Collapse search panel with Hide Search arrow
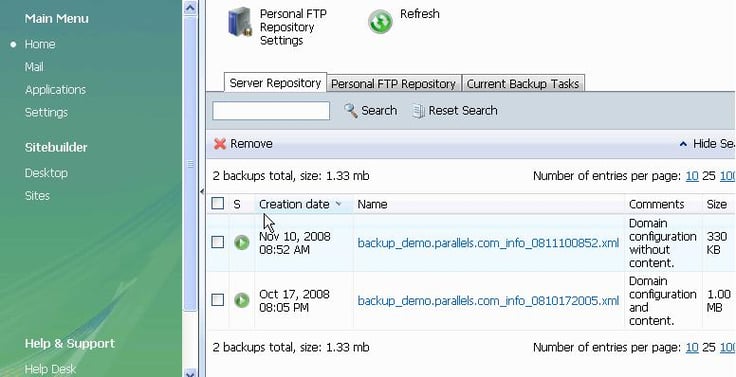 [683, 144]
